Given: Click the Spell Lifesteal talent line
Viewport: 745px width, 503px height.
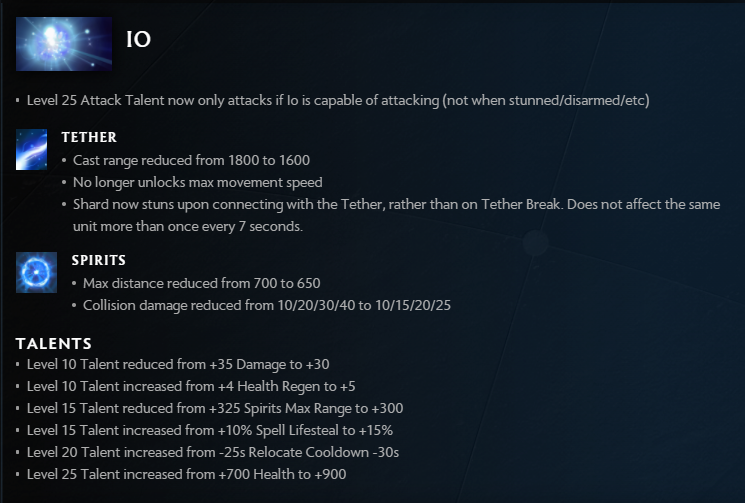Looking at the screenshot, I should point(210,430).
